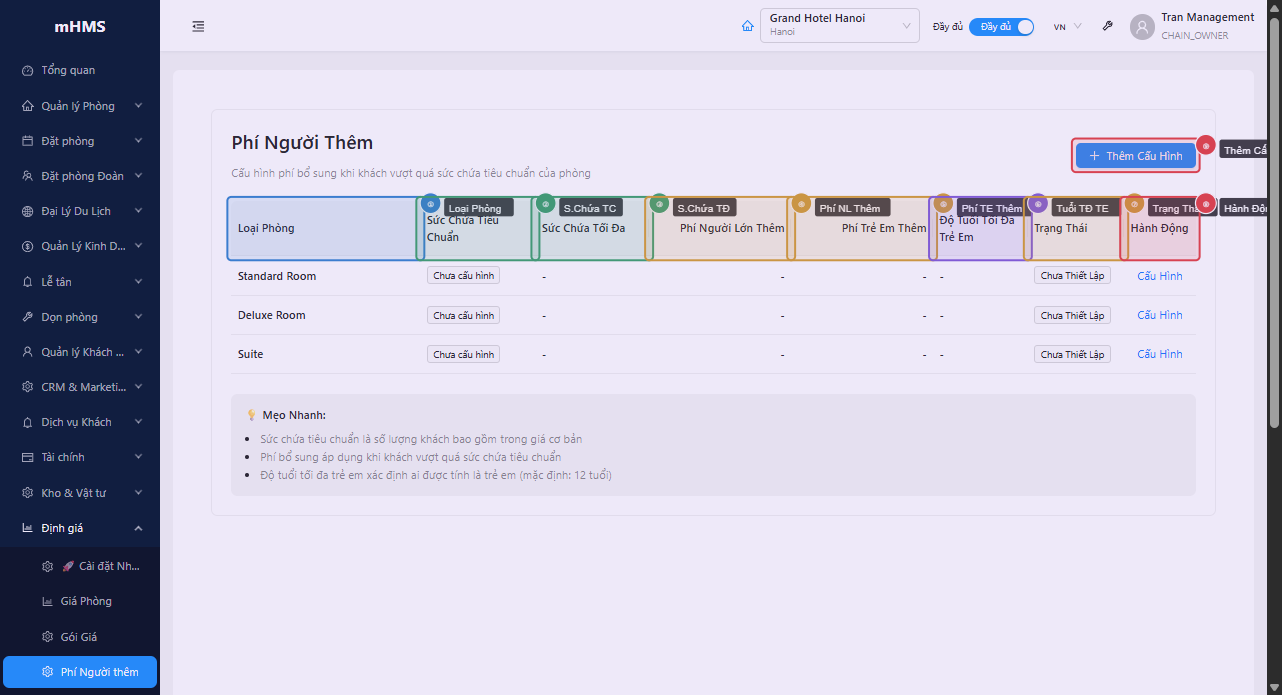1282x695 pixels.
Task: Click the home icon beside hotel selector
Action: [747, 27]
